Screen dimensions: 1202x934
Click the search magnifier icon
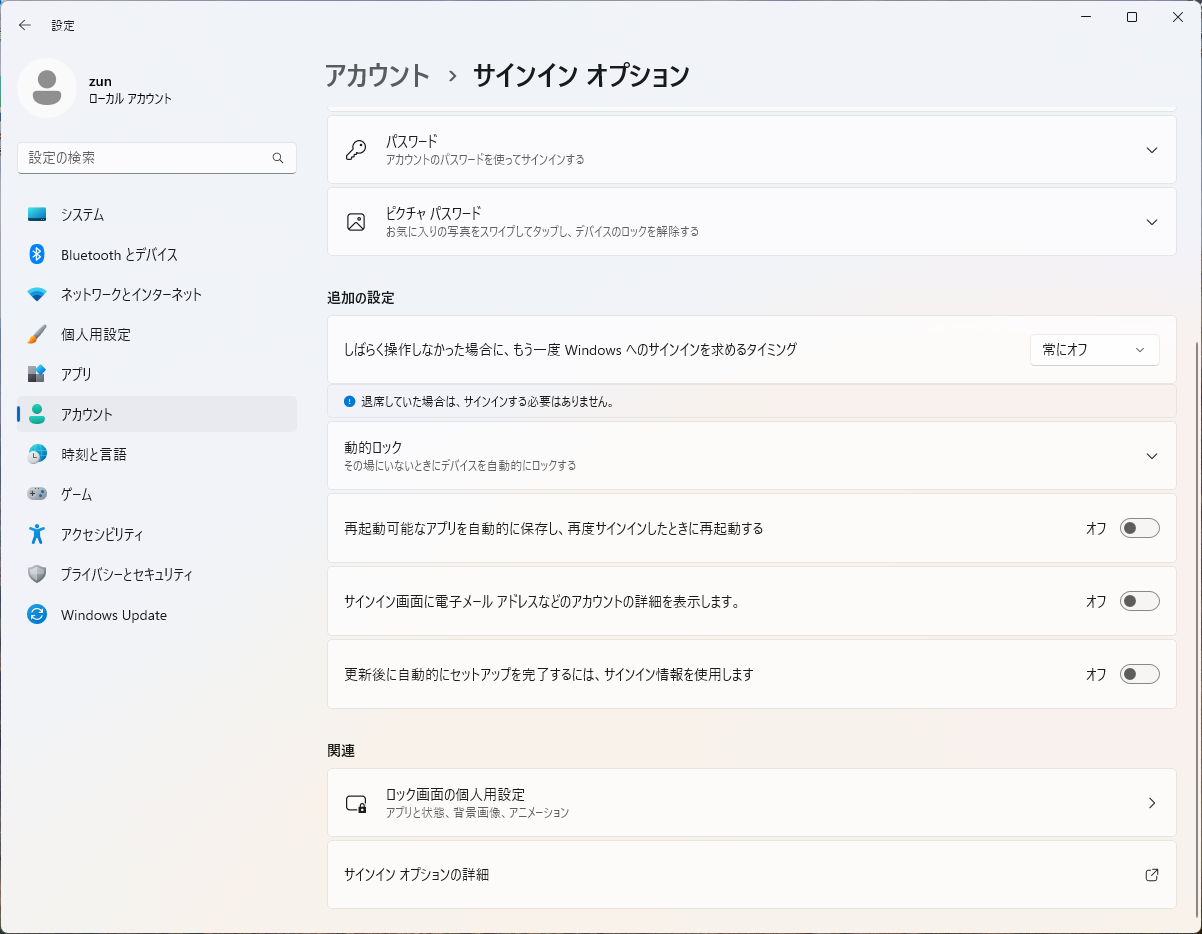(278, 158)
